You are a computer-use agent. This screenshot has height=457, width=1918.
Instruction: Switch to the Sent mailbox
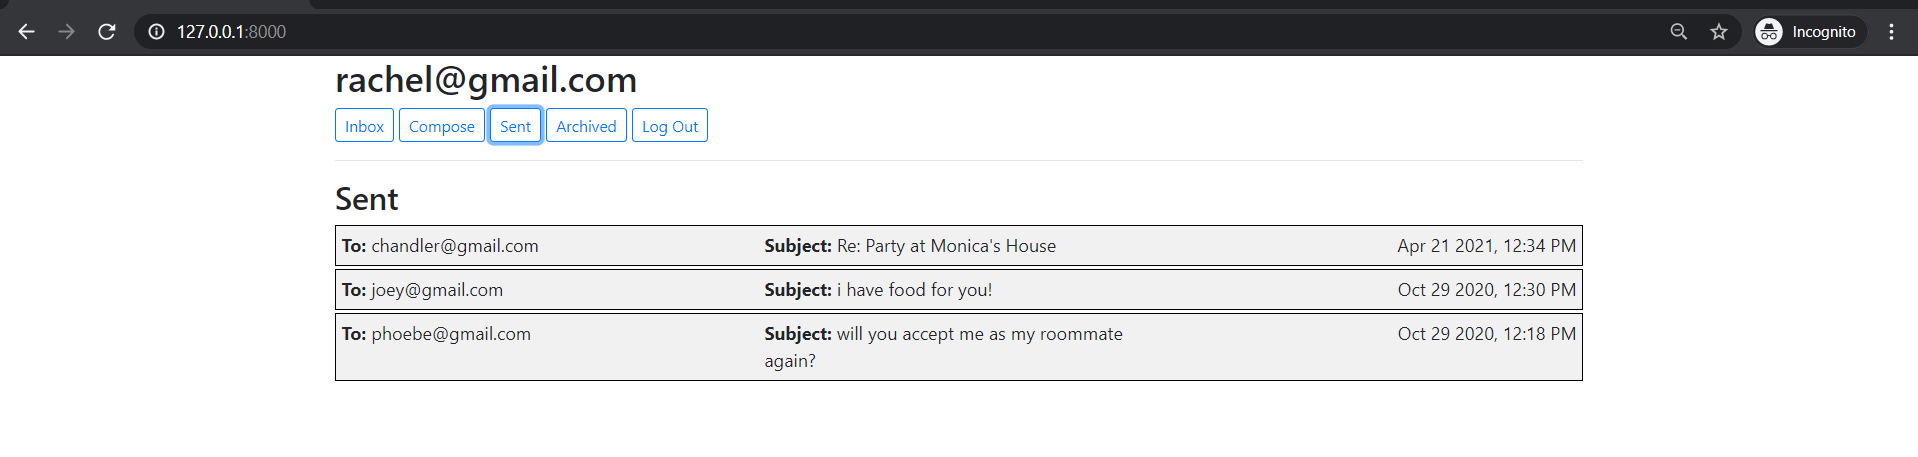click(515, 126)
